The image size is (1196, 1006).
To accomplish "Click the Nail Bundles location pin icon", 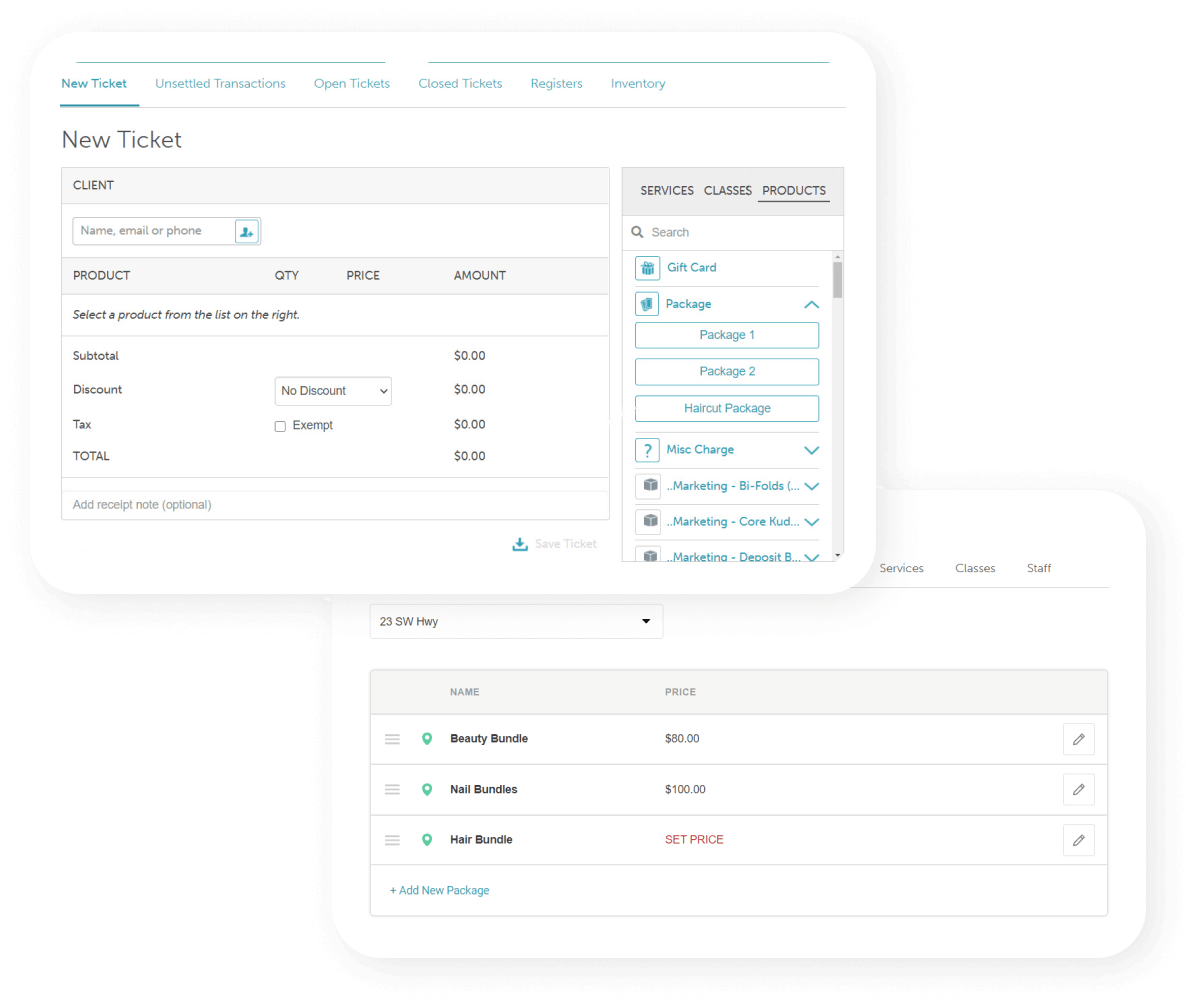I will tap(427, 789).
